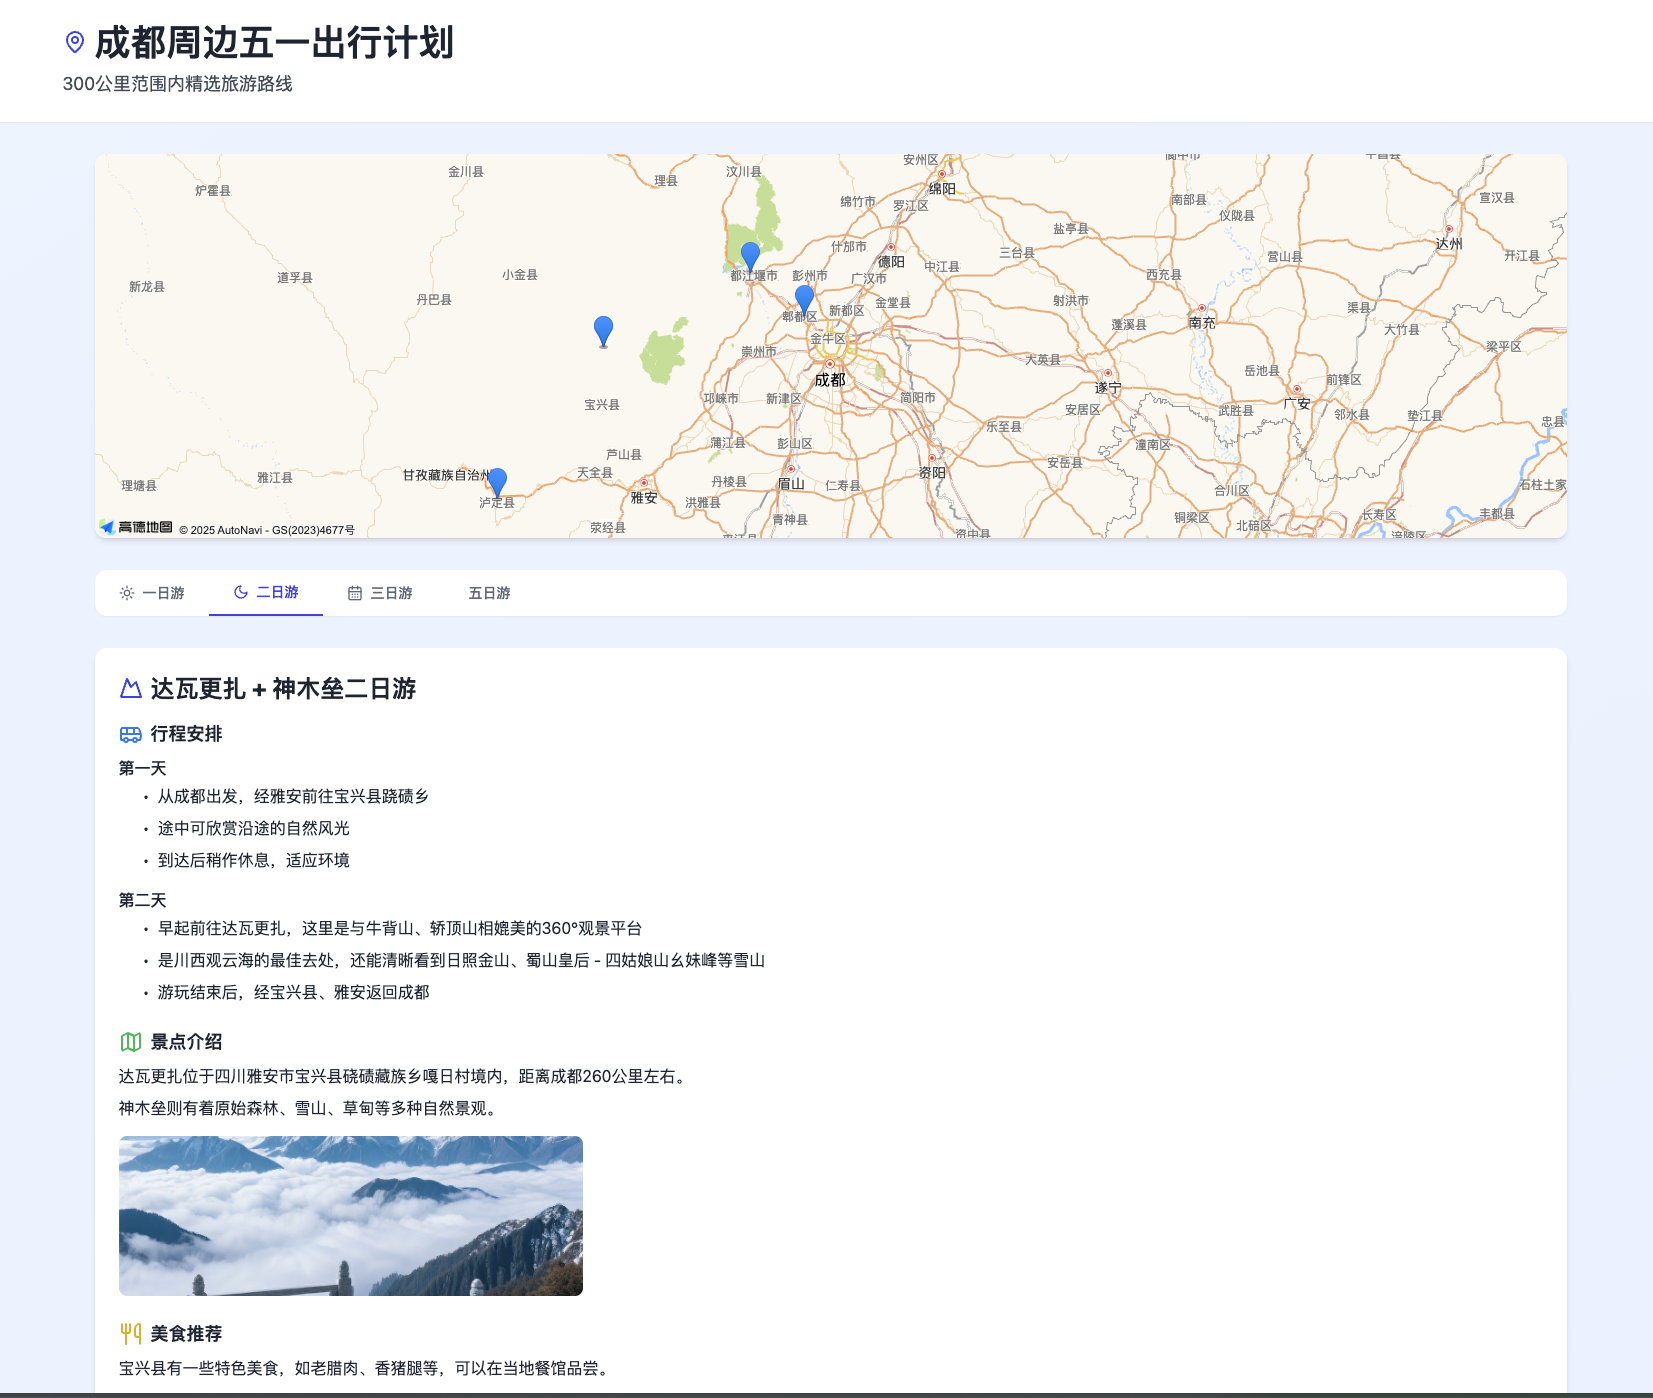Click the 成都周边五一出行计划 page title

tap(274, 43)
